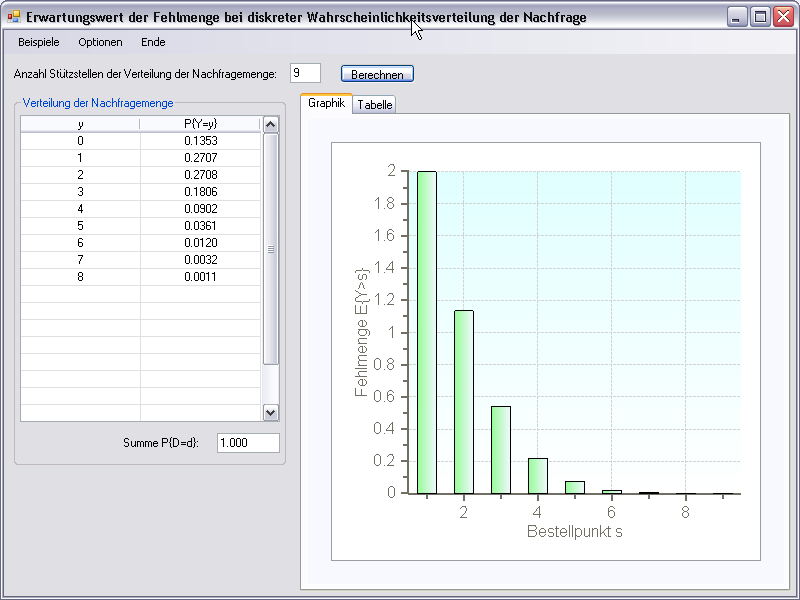This screenshot has height=600, width=800.
Task: Select the Graphik tab
Action: [326, 103]
